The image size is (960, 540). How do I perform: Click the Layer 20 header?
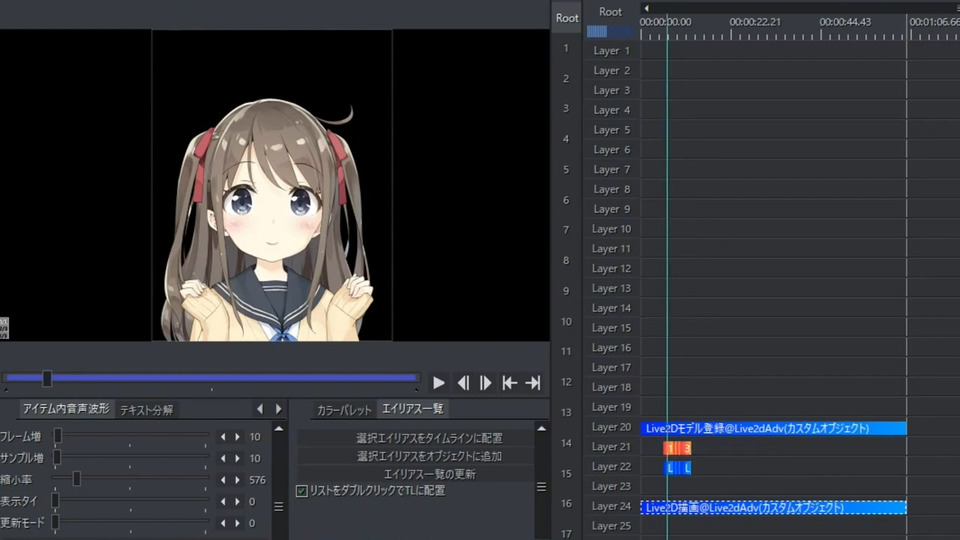coord(612,427)
